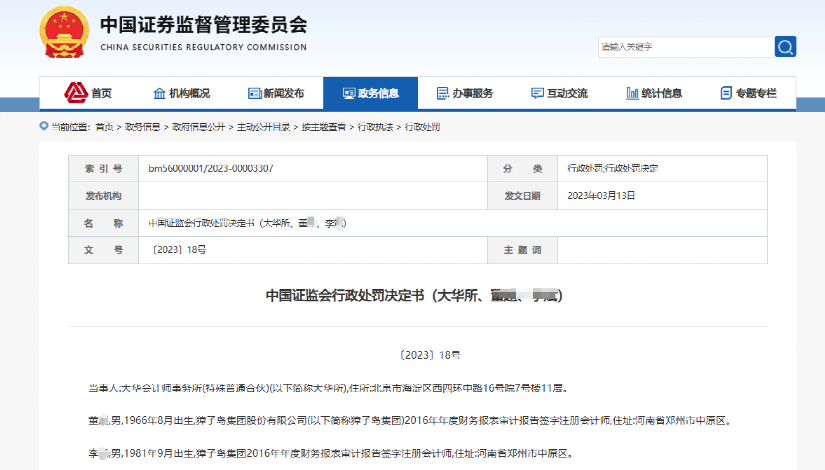Go to 主动公开目录 in breadcrumb
Viewport: 825px width, 470px height.
point(263,127)
